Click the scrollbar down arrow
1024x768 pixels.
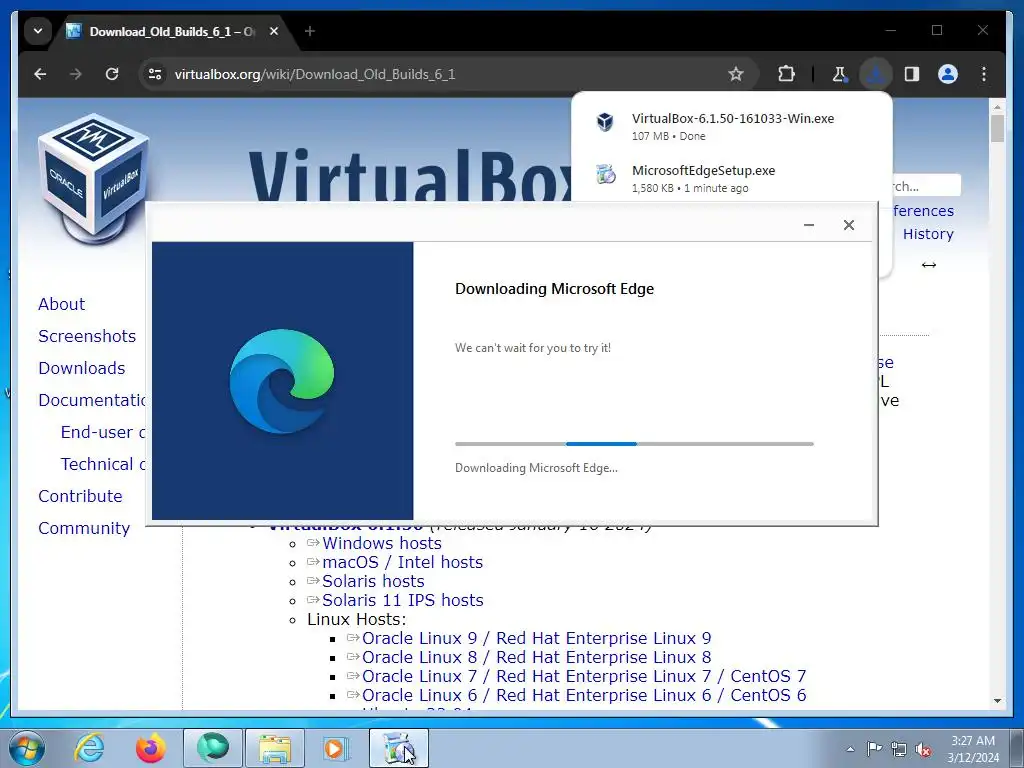click(x=997, y=701)
